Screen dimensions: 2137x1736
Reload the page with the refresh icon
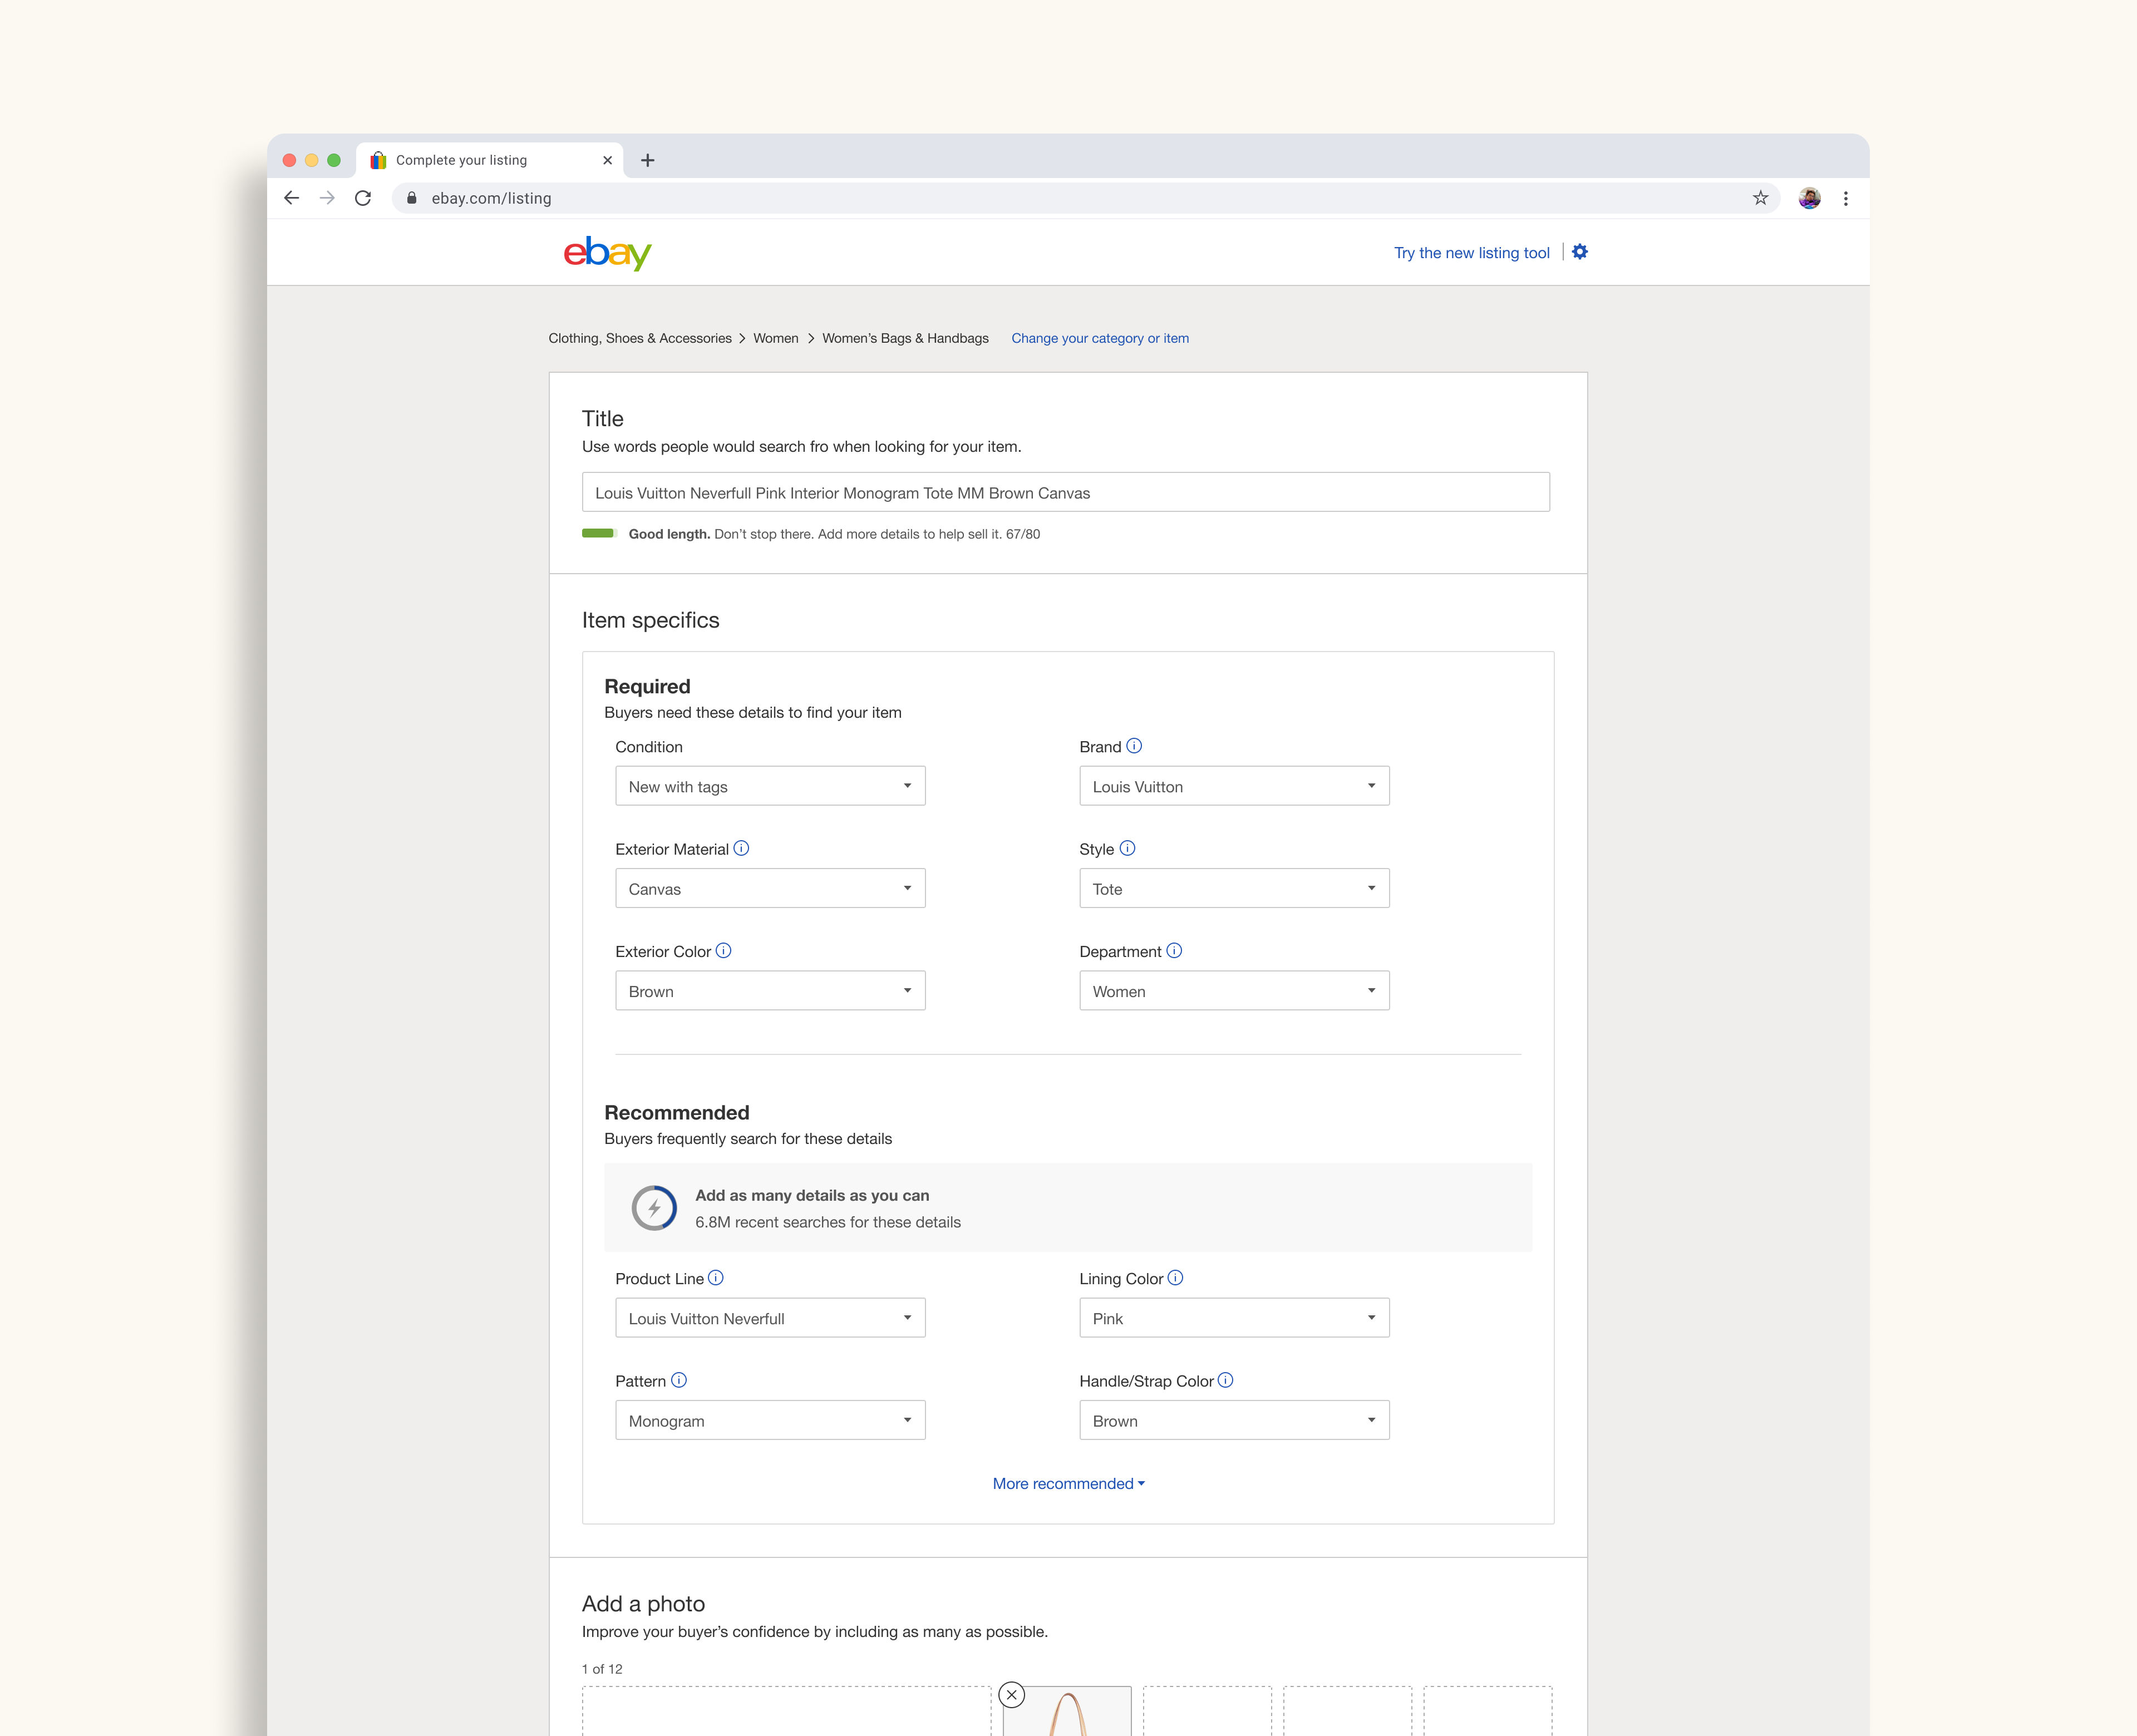pos(363,198)
